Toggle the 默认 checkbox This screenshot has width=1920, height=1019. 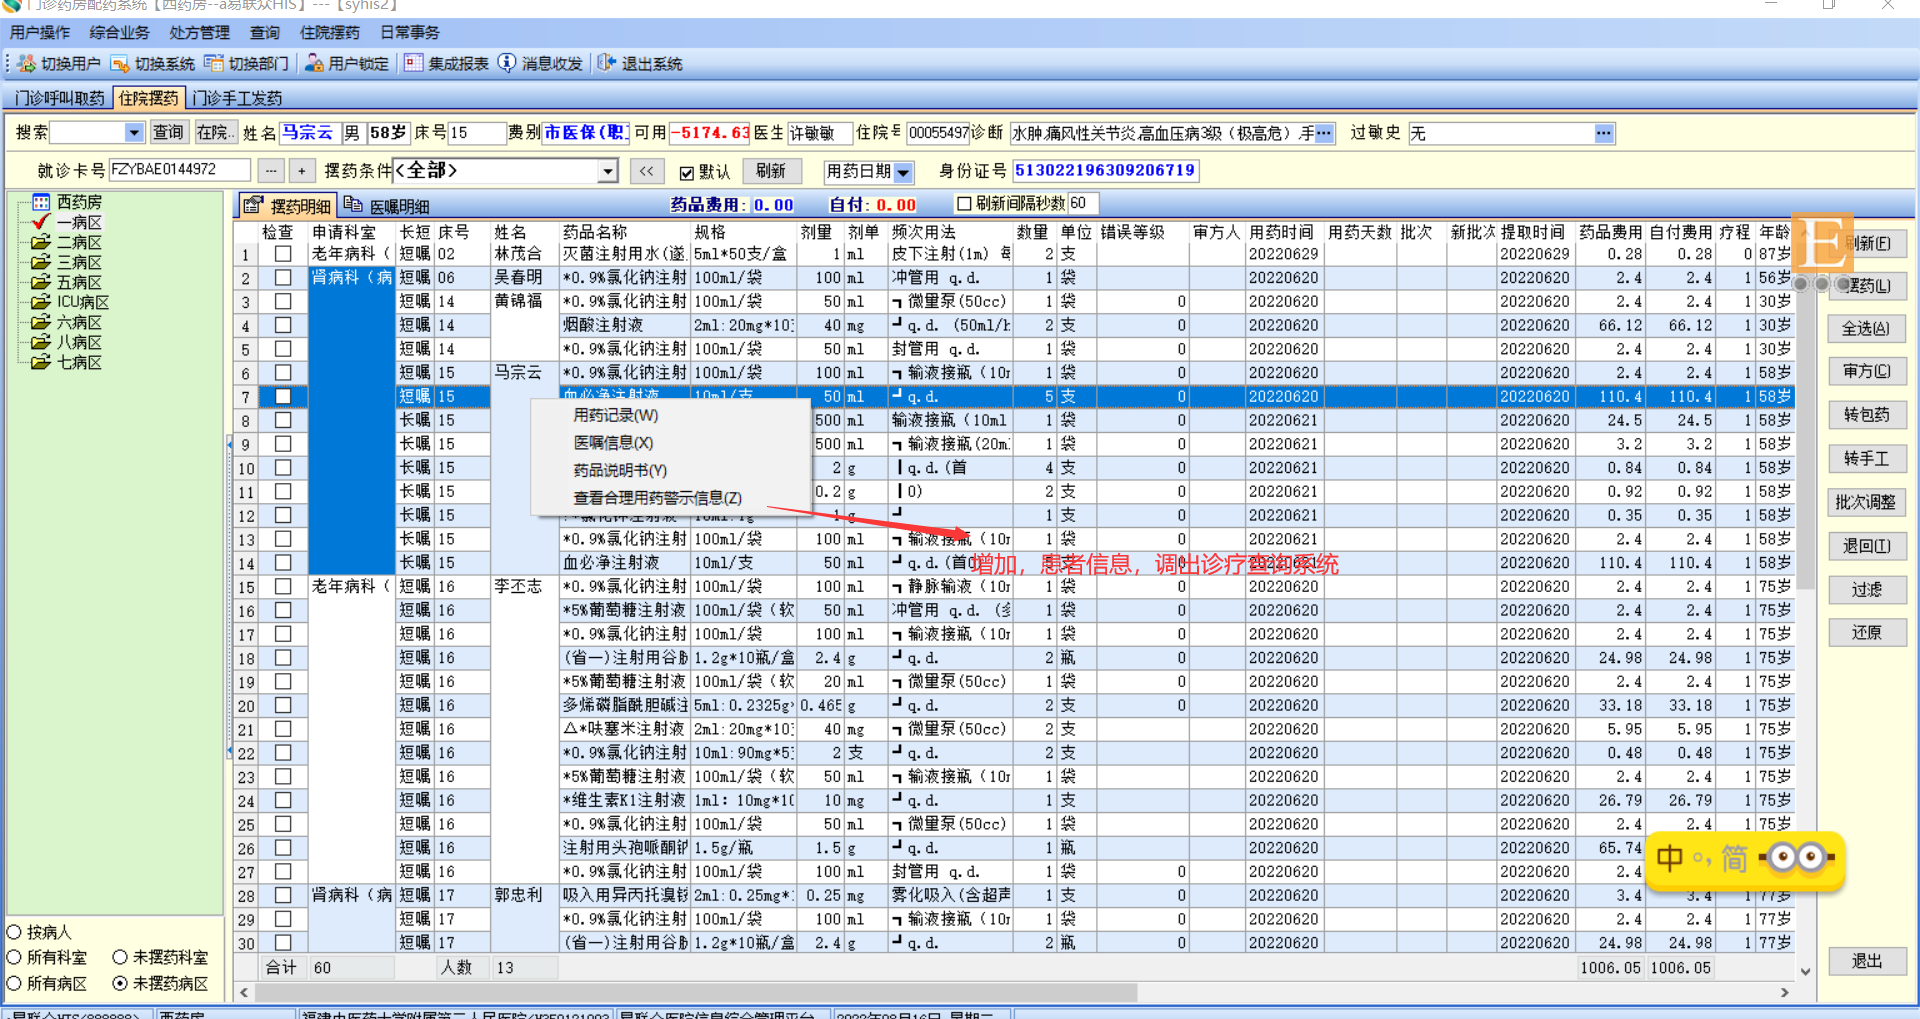[x=687, y=172]
